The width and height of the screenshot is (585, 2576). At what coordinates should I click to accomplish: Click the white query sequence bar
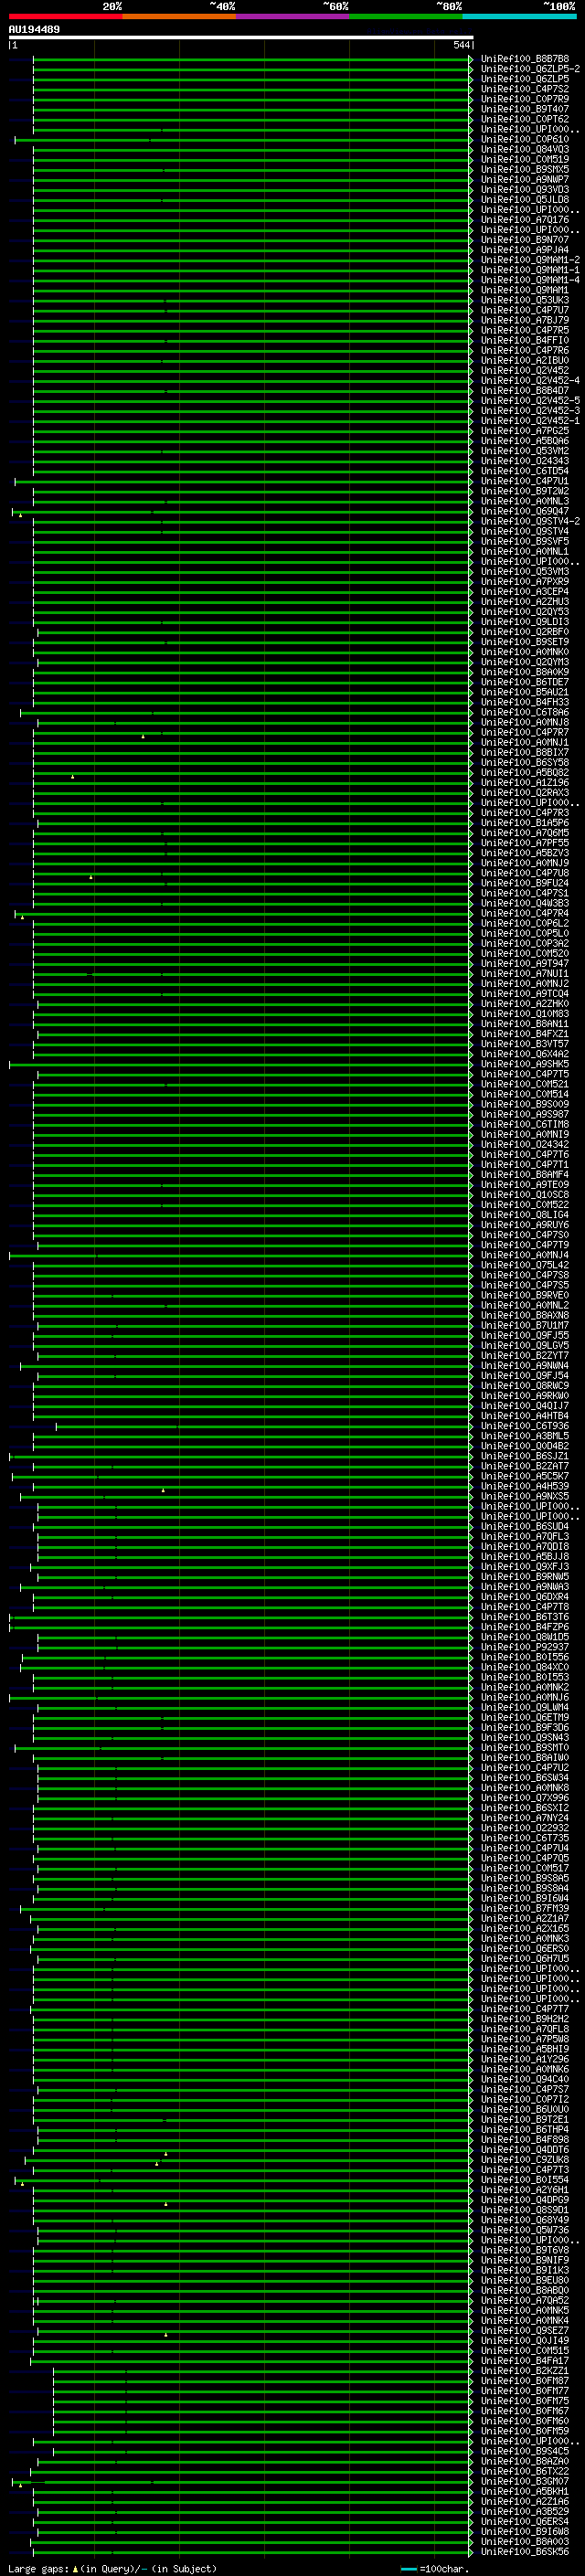click(241, 37)
